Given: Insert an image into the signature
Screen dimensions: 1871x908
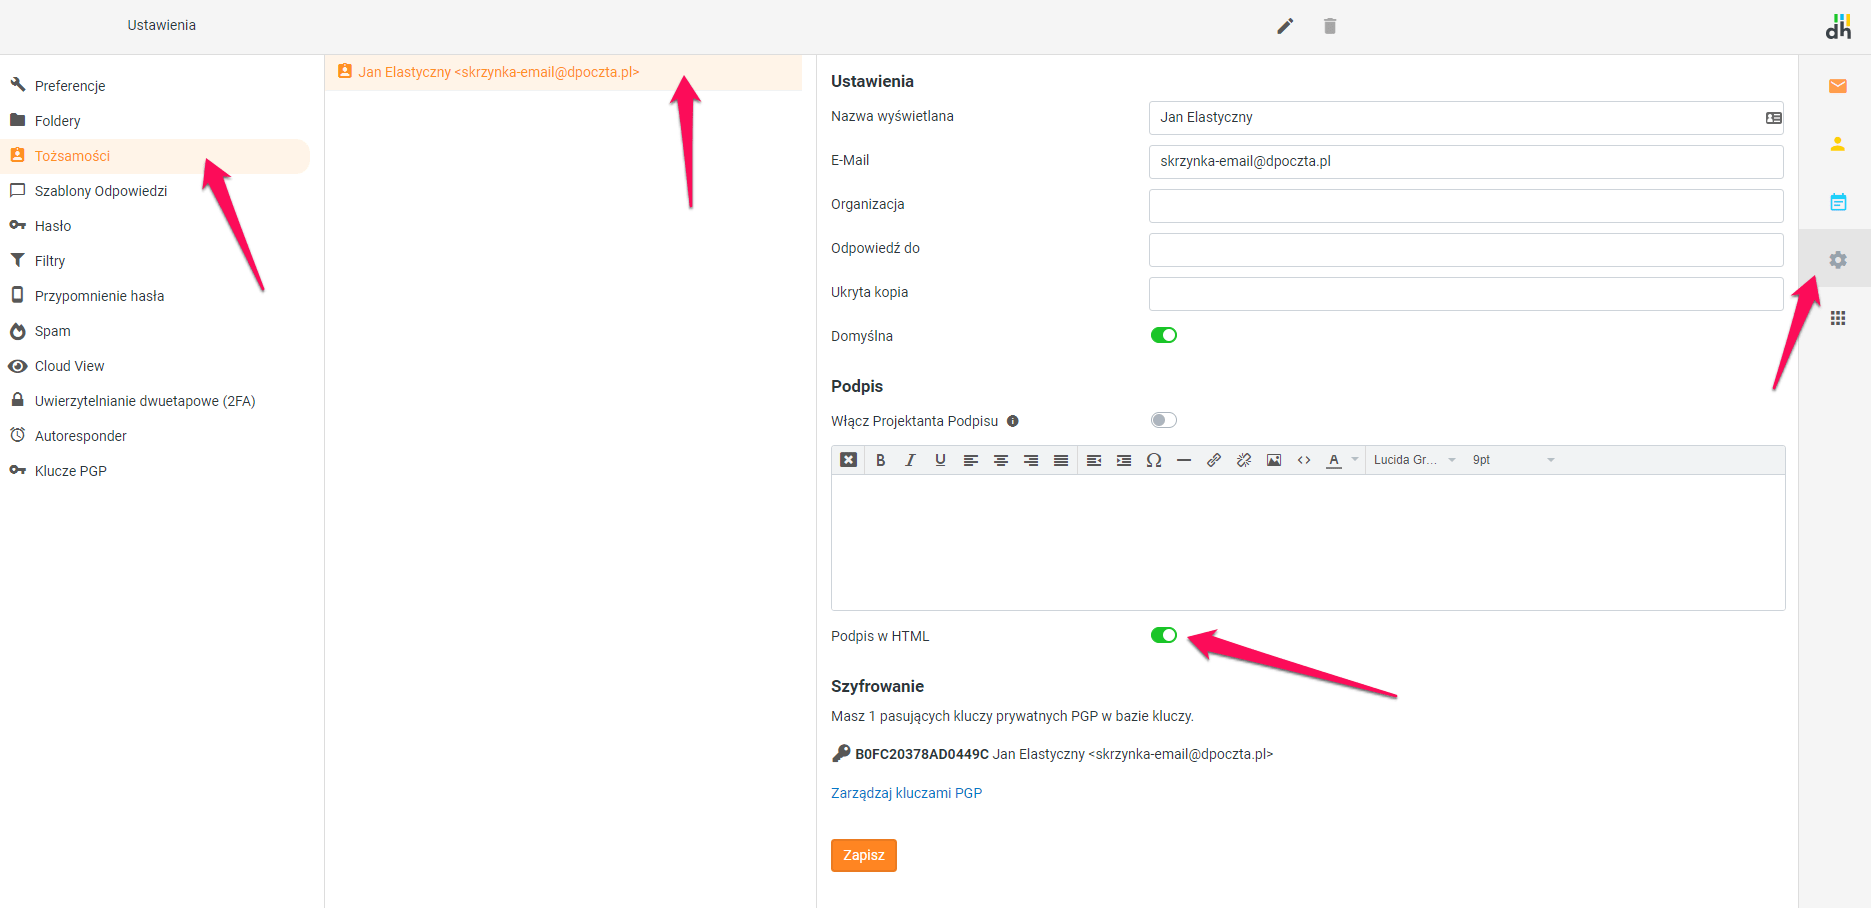Looking at the screenshot, I should (1274, 460).
